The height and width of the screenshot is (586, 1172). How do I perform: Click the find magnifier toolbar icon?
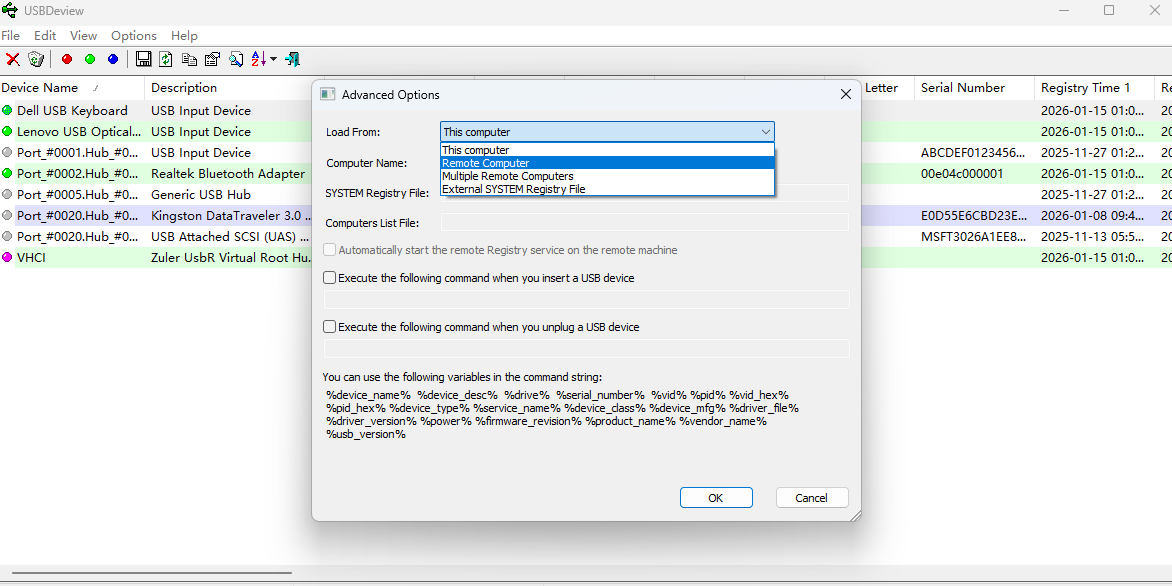click(236, 60)
